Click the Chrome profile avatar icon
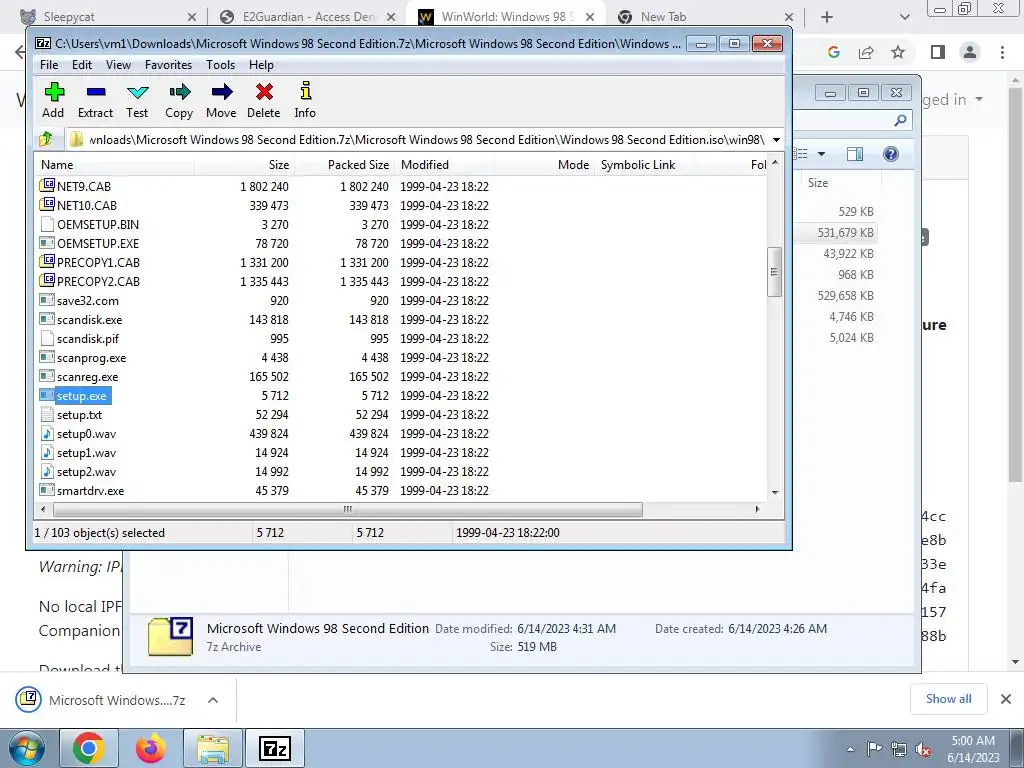1024x768 pixels. point(970,52)
